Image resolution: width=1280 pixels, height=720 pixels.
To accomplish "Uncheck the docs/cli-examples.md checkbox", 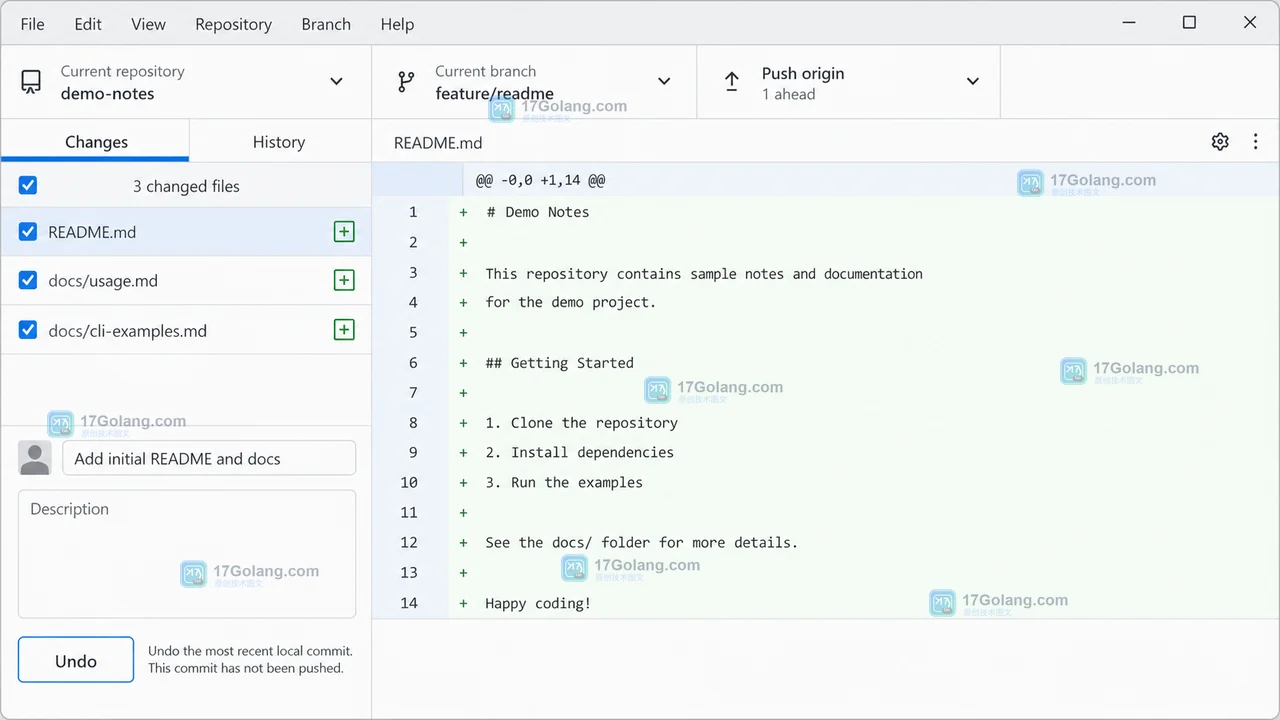I will pos(28,330).
